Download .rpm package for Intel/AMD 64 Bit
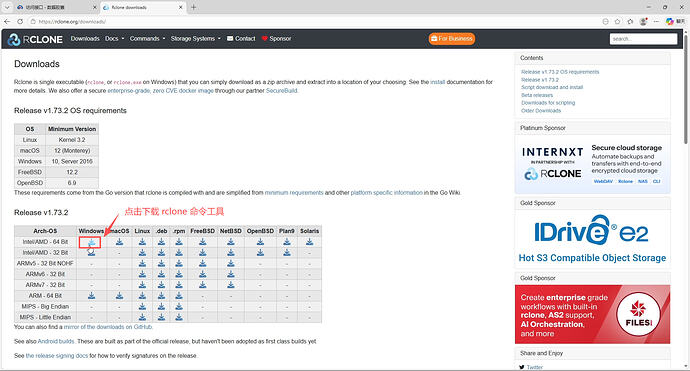This screenshot has height=371, width=690. click(x=179, y=242)
